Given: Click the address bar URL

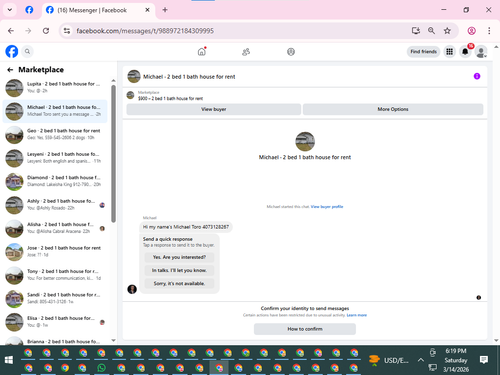Looking at the screenshot, I should point(145,31).
